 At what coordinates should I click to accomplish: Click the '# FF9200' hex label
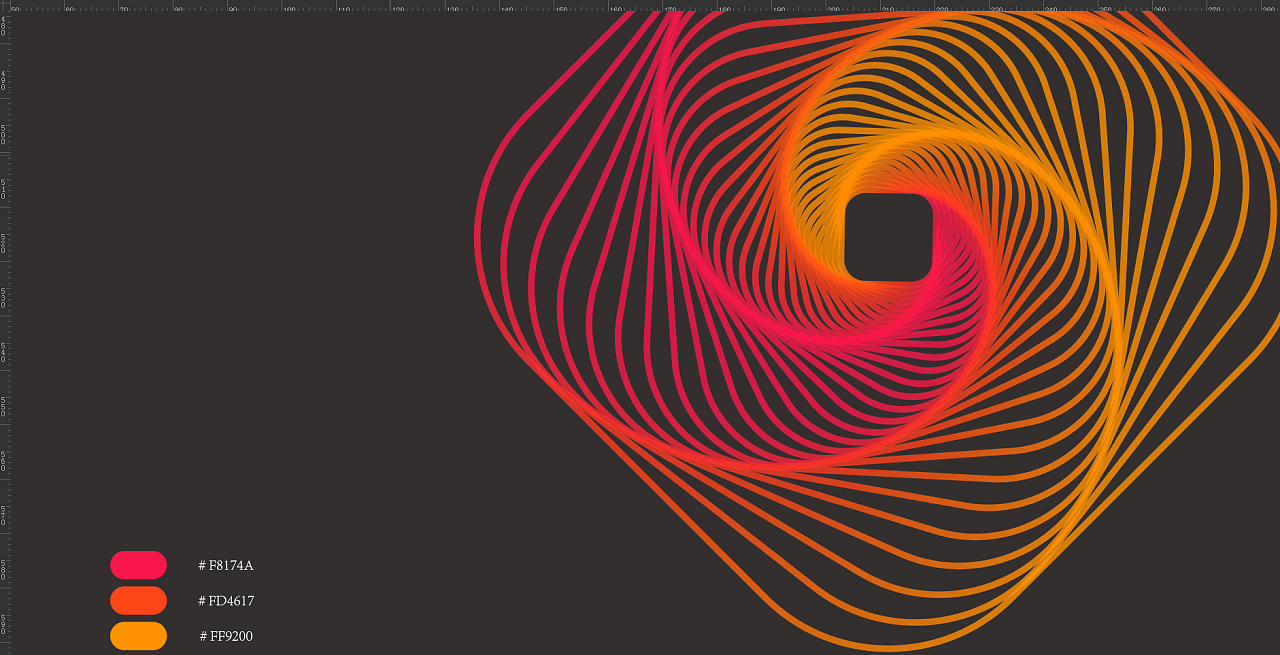tap(226, 636)
